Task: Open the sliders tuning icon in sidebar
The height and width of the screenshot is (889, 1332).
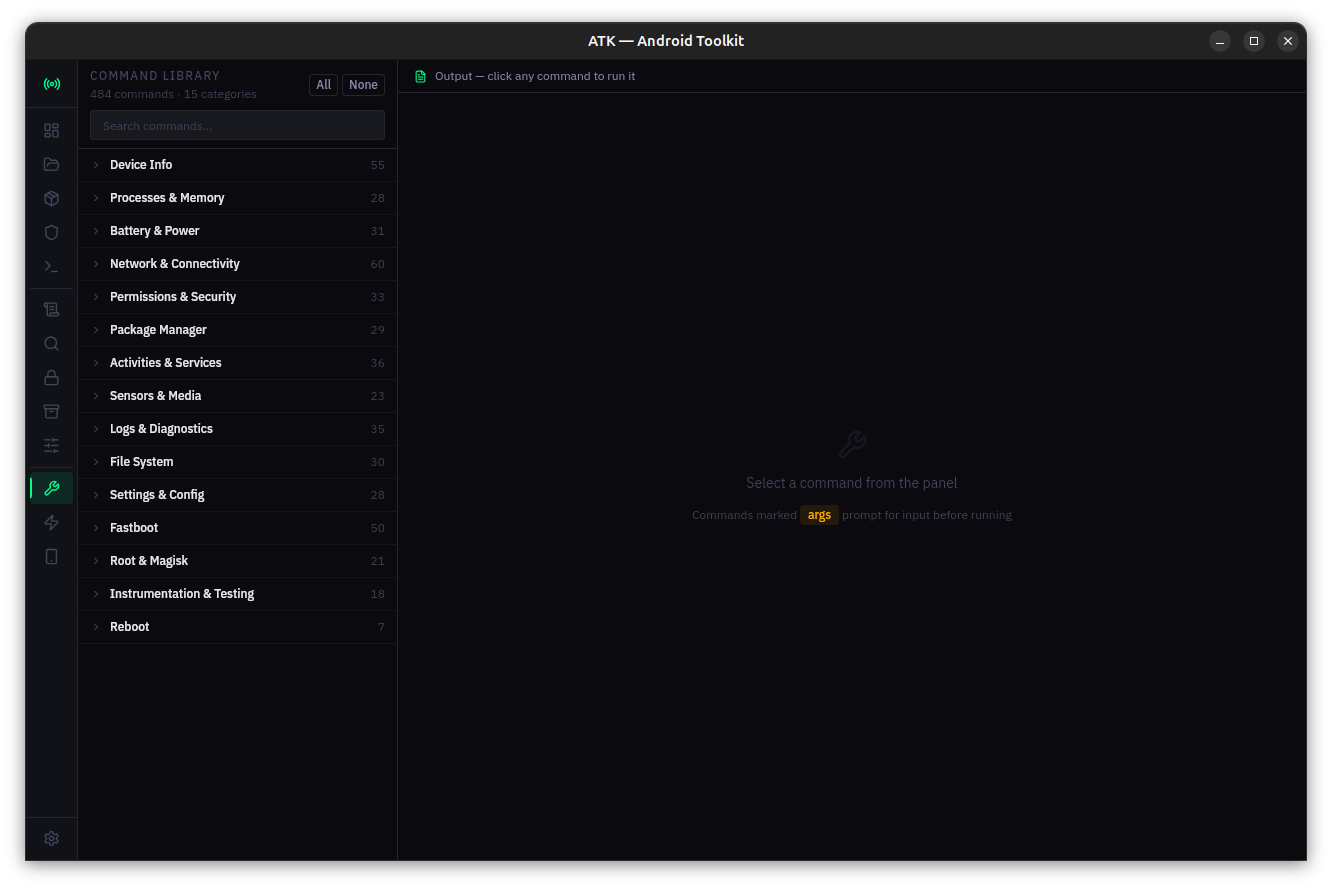Action: 52,446
